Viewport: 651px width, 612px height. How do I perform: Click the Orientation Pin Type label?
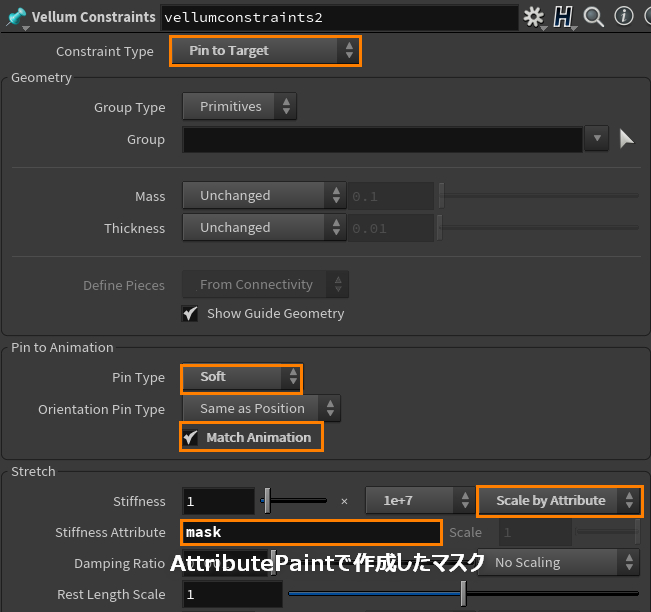point(101,410)
